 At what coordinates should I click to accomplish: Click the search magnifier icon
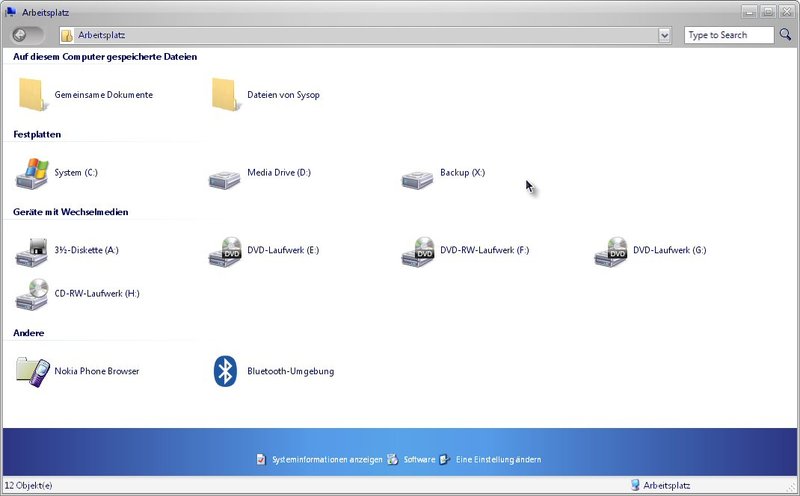tap(784, 35)
